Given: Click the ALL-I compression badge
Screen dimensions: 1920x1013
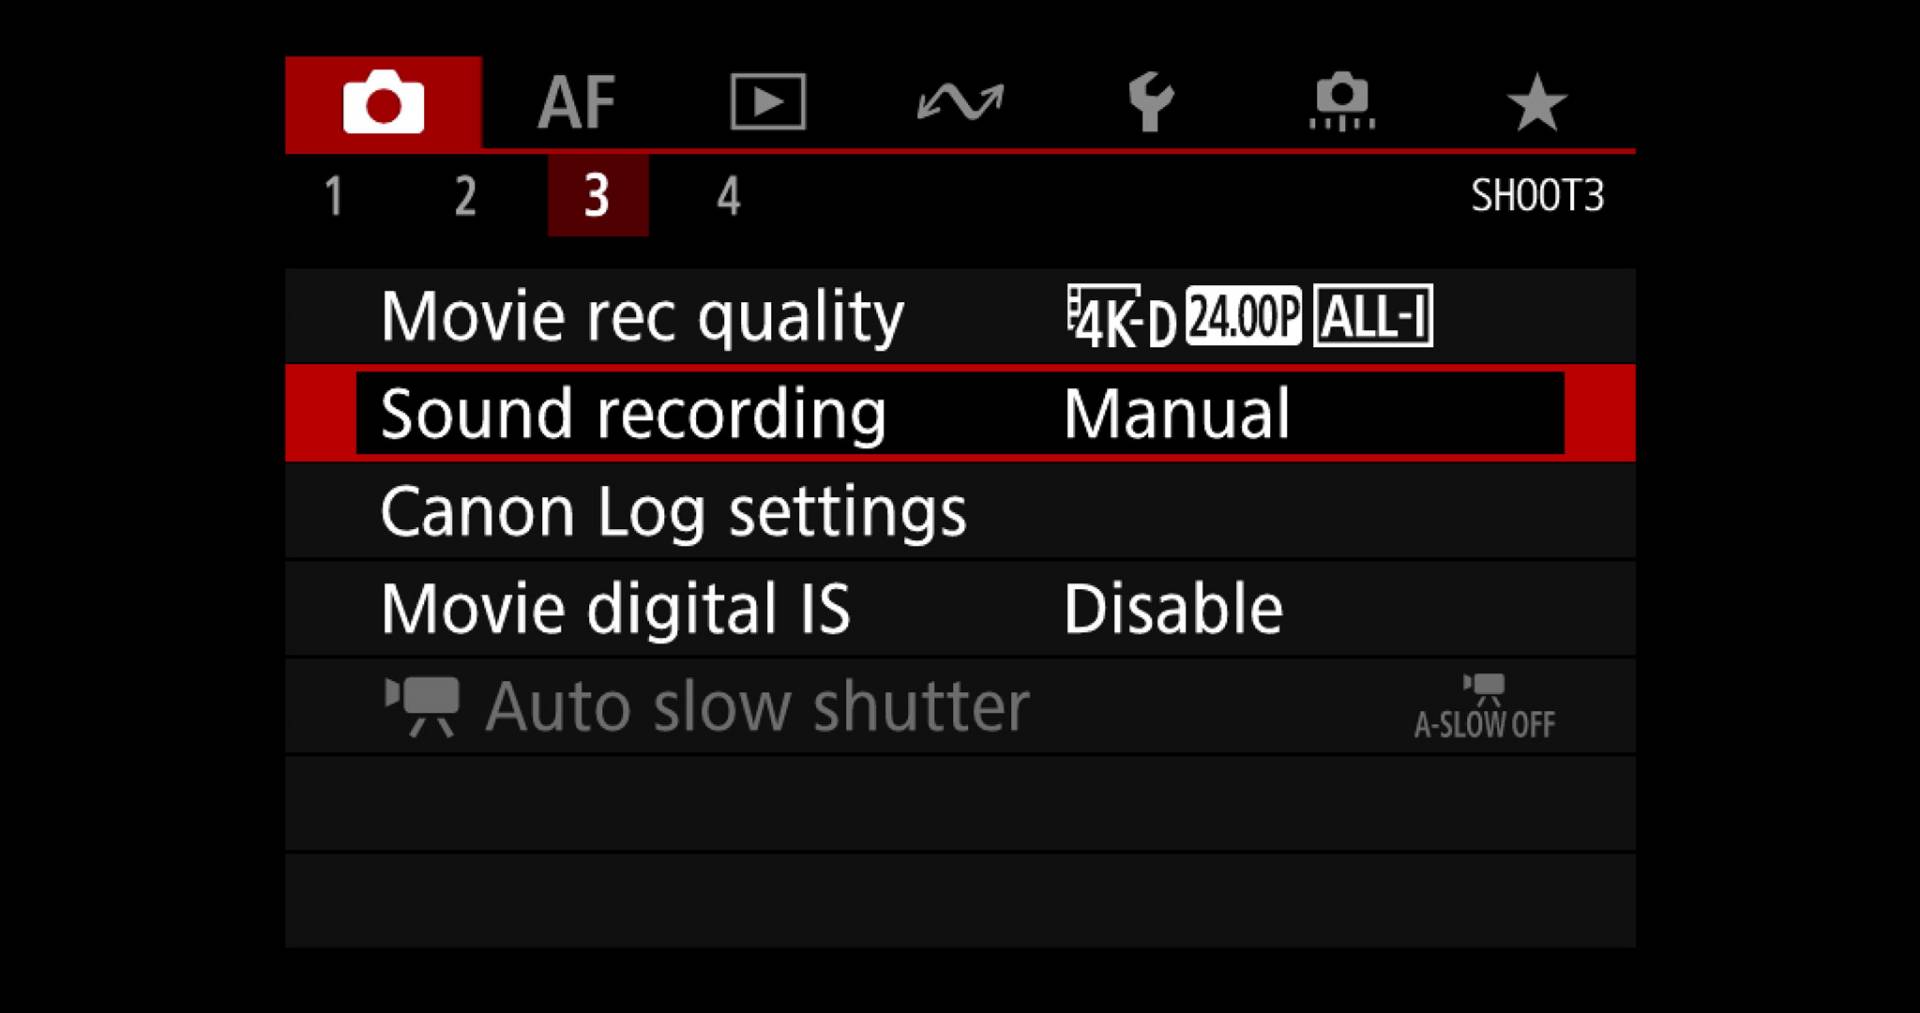Looking at the screenshot, I should [x=1373, y=316].
